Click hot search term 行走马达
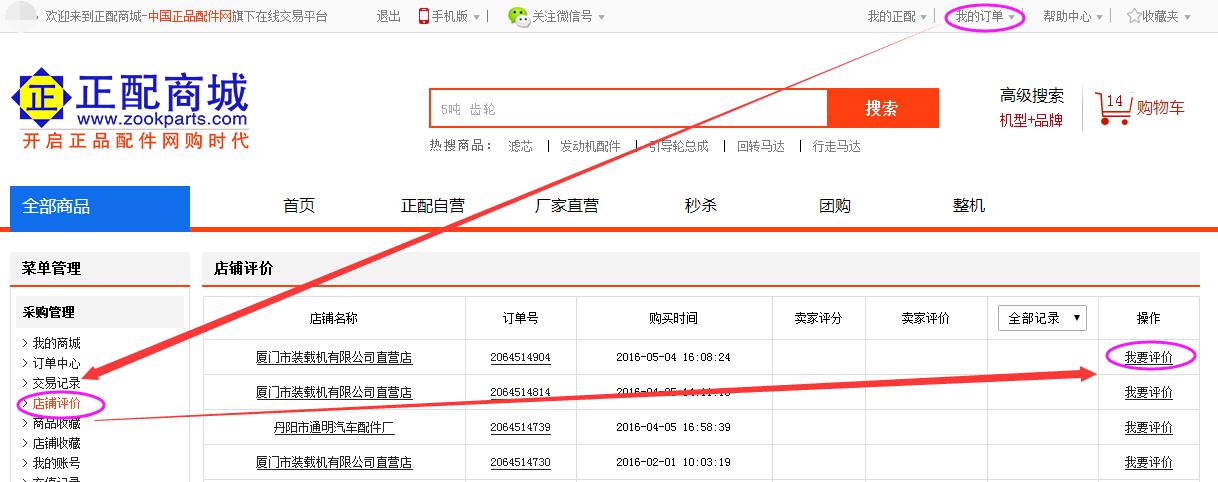Viewport: 1218px width, 482px height. click(x=837, y=146)
